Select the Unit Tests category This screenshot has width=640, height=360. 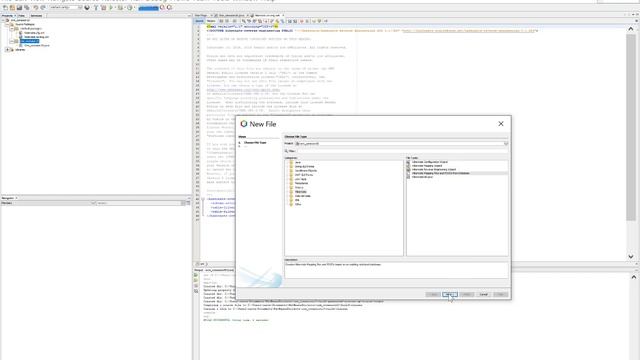coord(300,179)
